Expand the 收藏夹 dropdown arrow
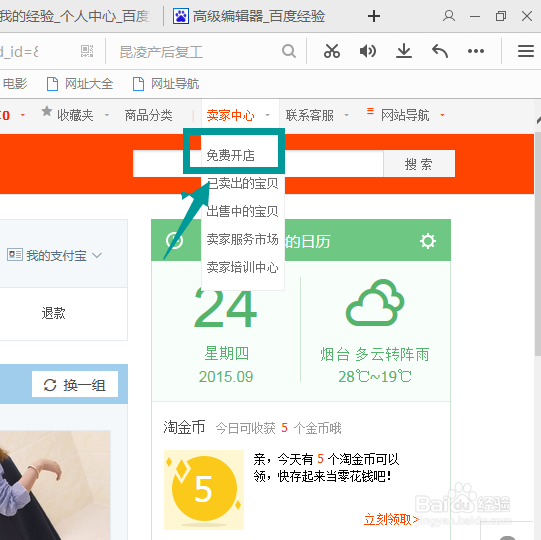Screen dimensions: 541x540 (x=107, y=115)
